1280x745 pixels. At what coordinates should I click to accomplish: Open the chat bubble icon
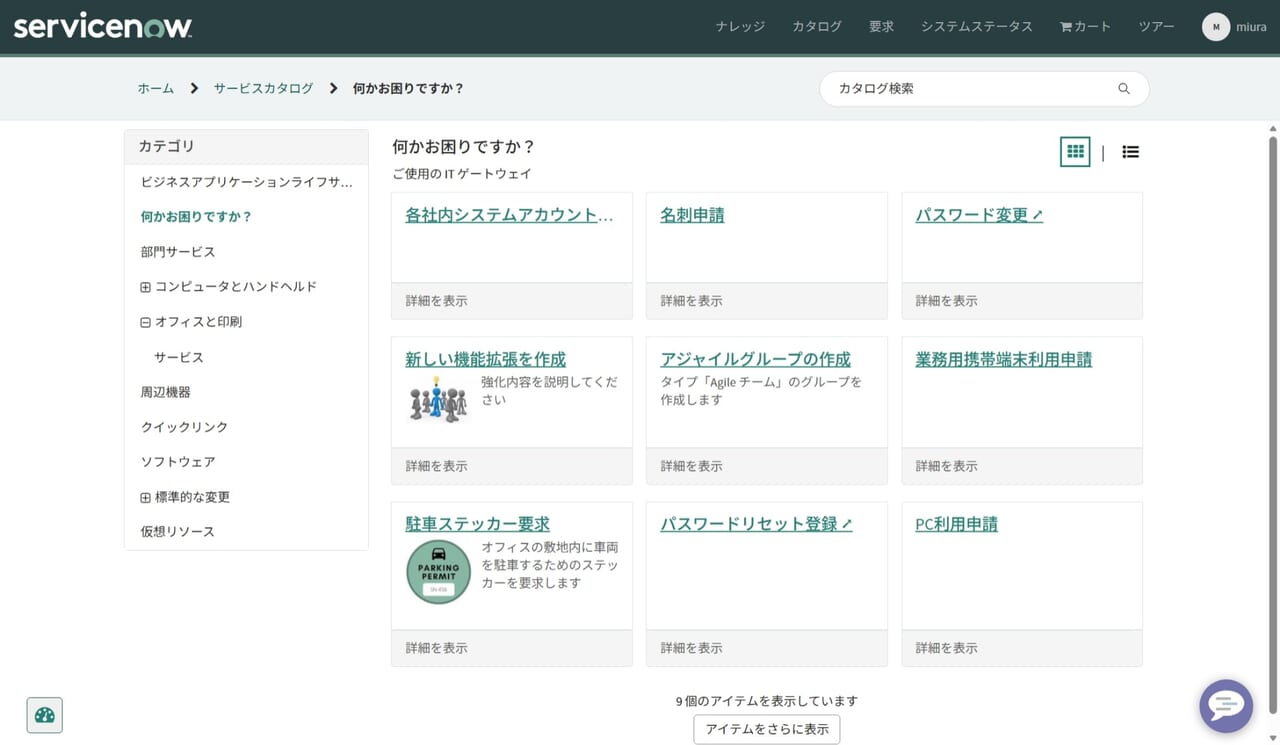(x=1225, y=706)
